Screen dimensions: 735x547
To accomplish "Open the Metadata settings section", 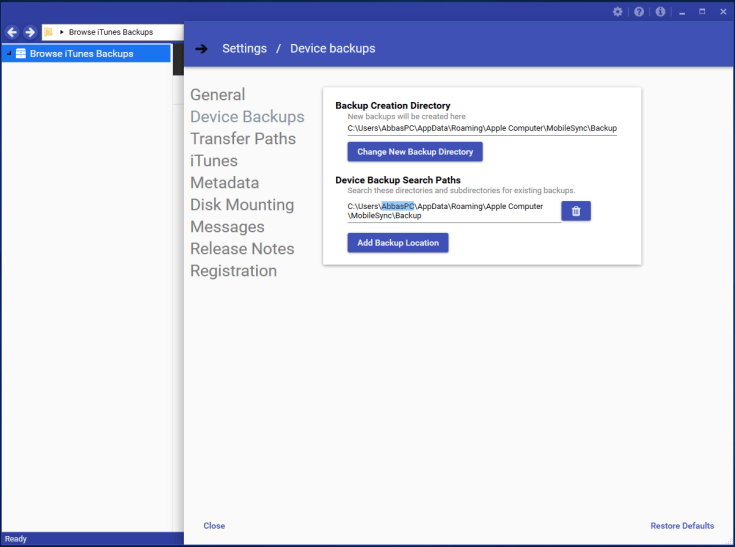I will click(225, 183).
